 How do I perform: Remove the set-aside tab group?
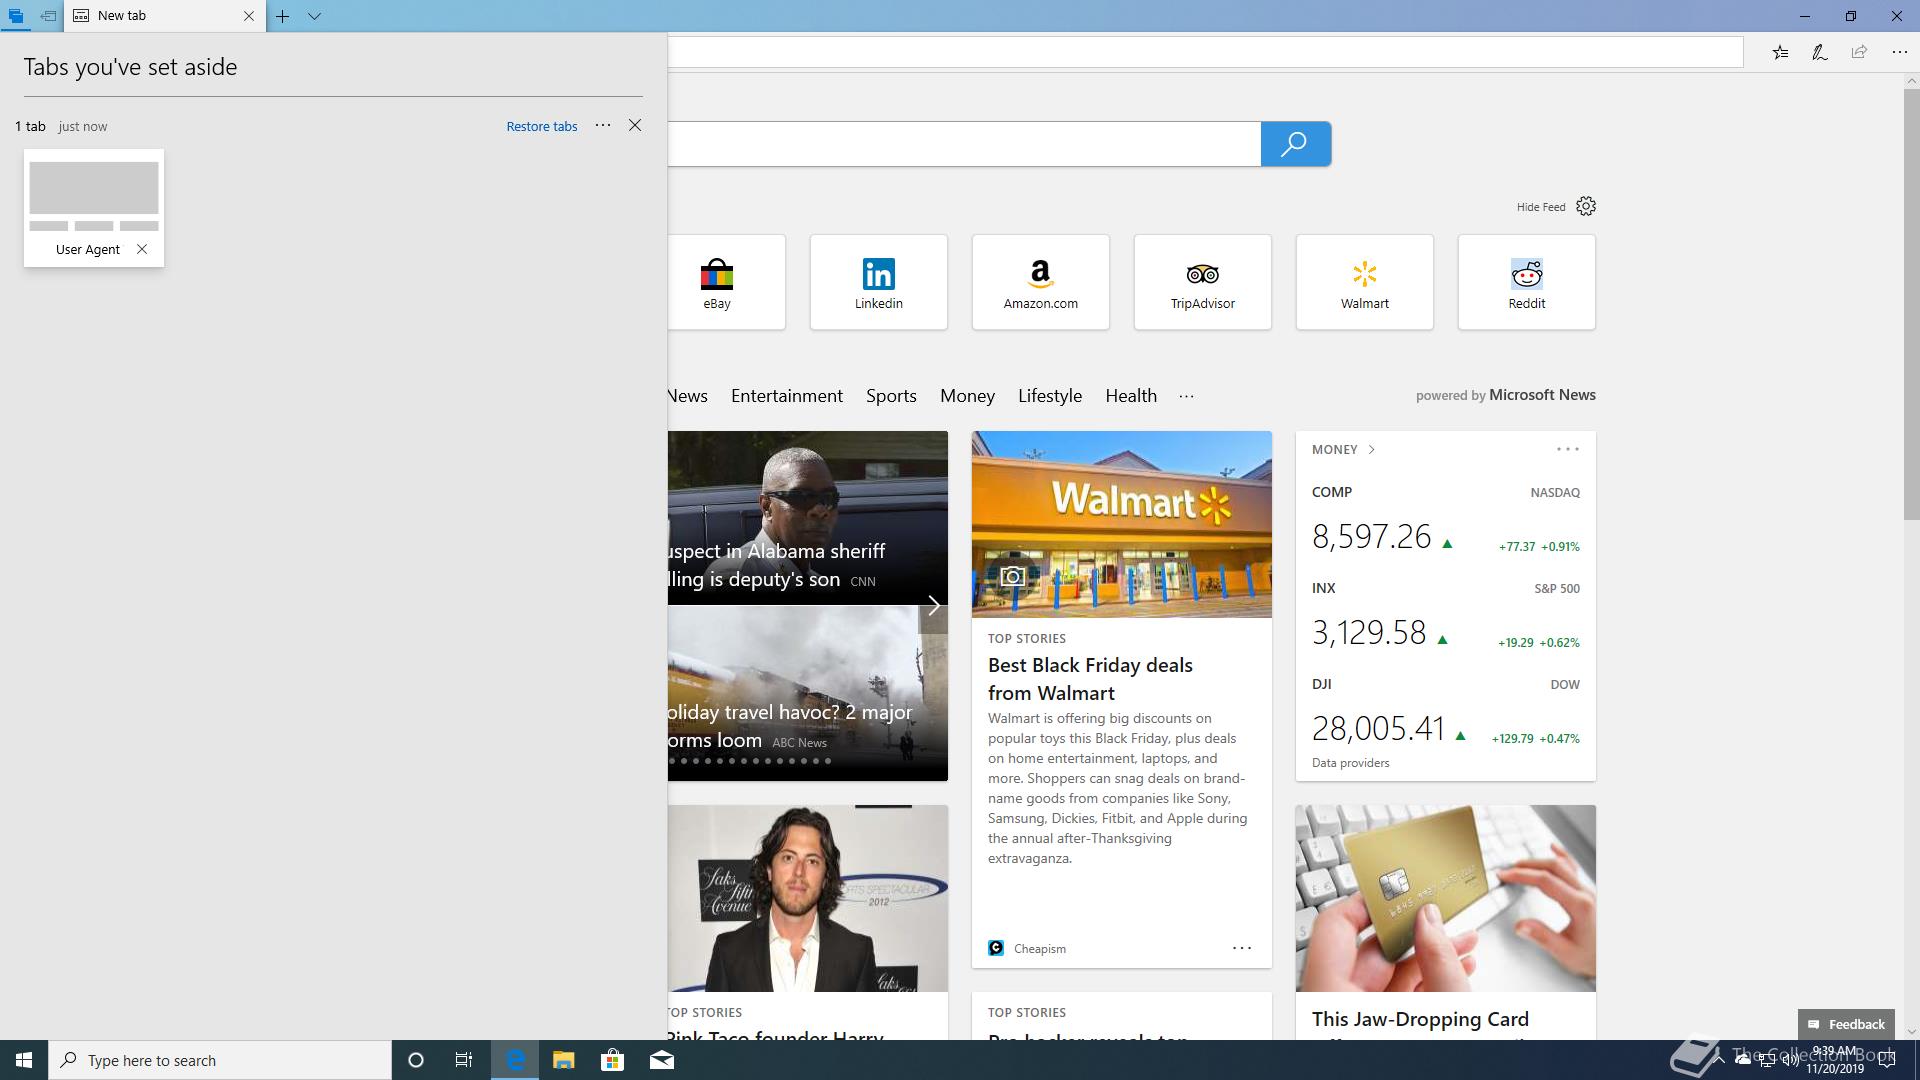tap(635, 125)
